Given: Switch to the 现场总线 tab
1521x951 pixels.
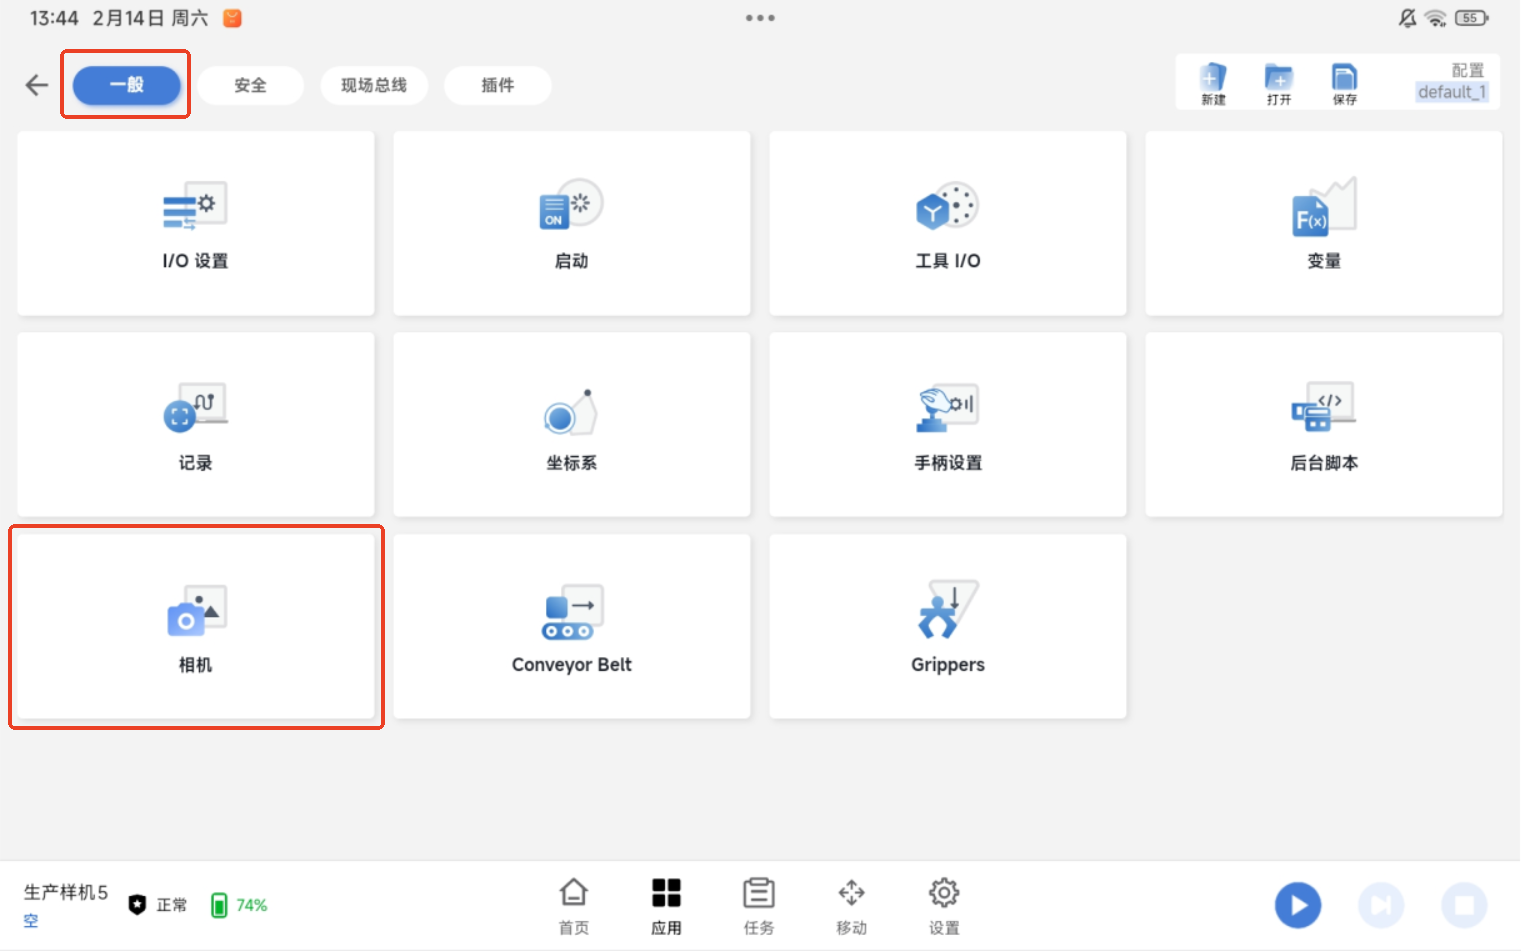Looking at the screenshot, I should point(374,85).
